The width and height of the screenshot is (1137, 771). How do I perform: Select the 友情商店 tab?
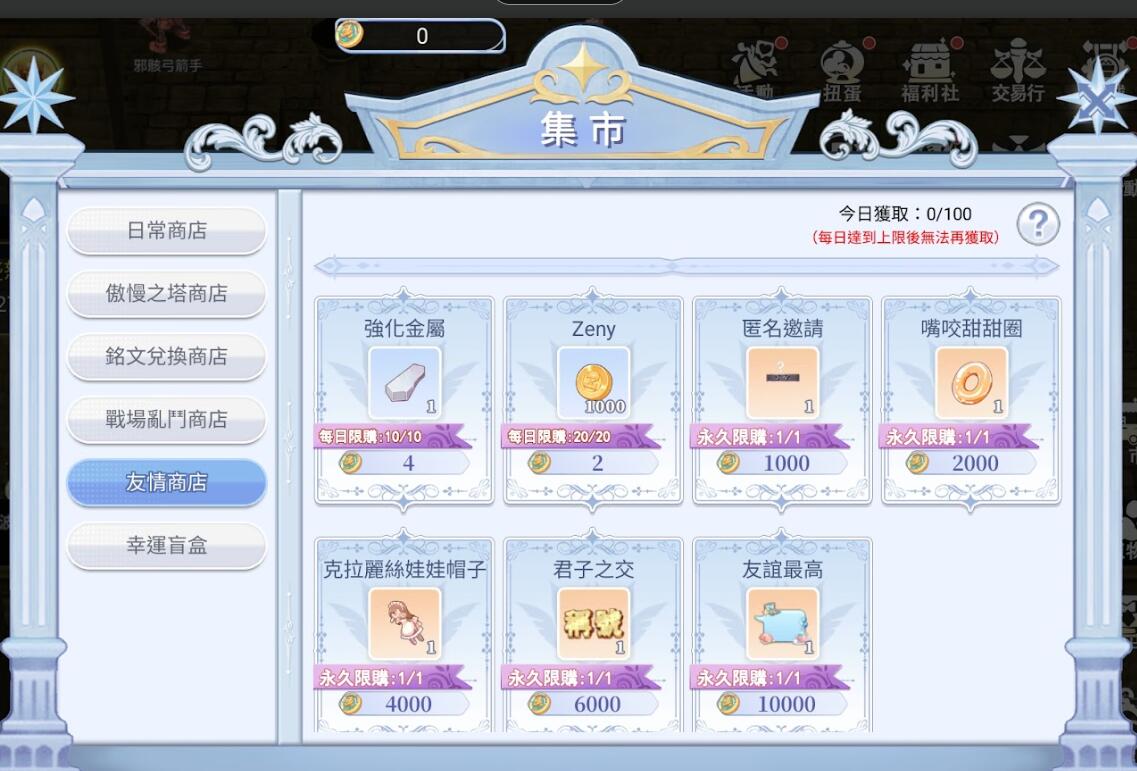click(x=167, y=482)
